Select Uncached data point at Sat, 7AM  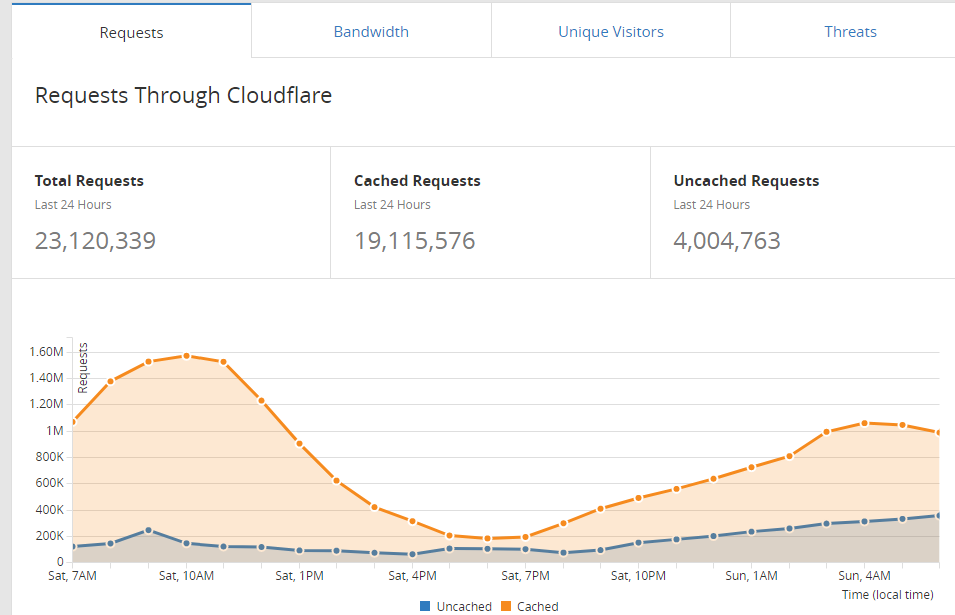click(73, 547)
